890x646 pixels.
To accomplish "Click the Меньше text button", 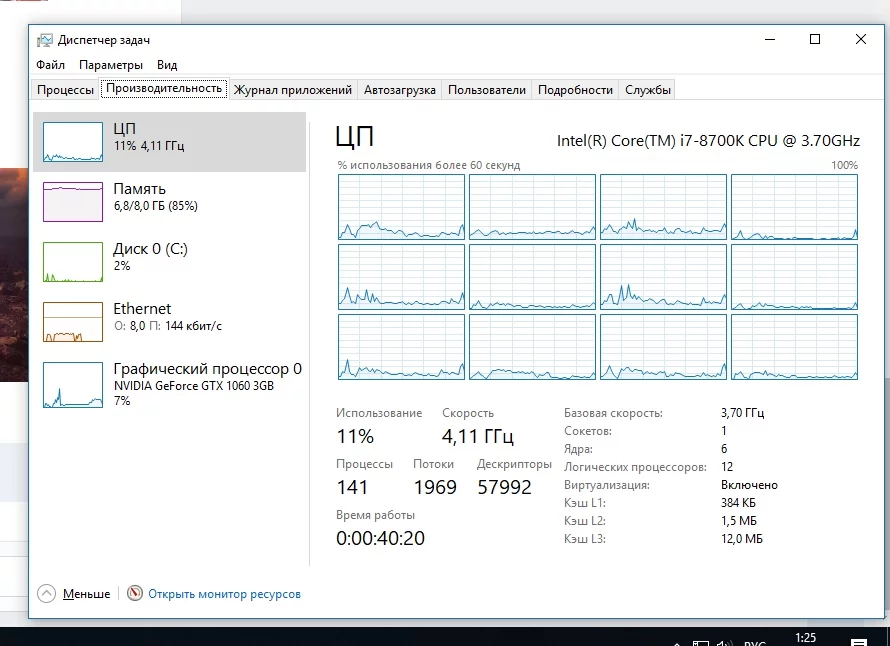I will pos(86,594).
